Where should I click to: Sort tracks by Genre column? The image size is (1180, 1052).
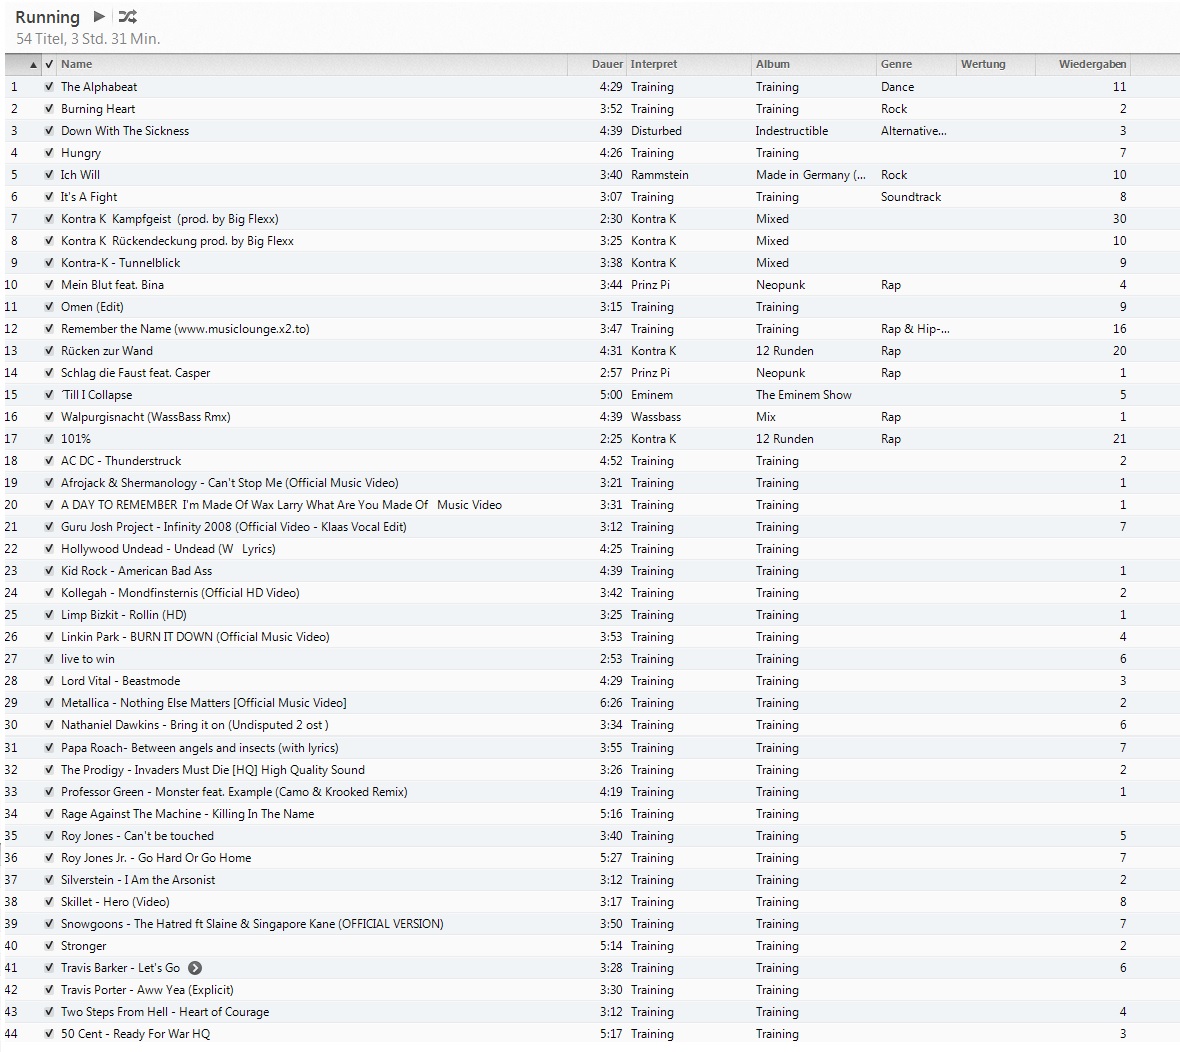(916, 65)
